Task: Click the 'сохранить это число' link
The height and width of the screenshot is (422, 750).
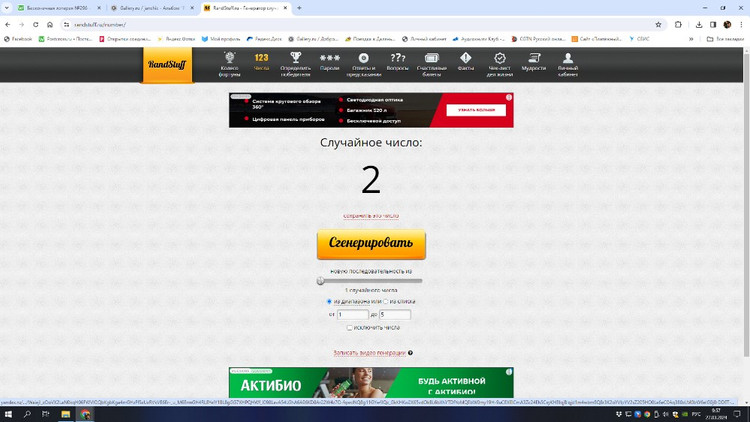Action: point(371,215)
